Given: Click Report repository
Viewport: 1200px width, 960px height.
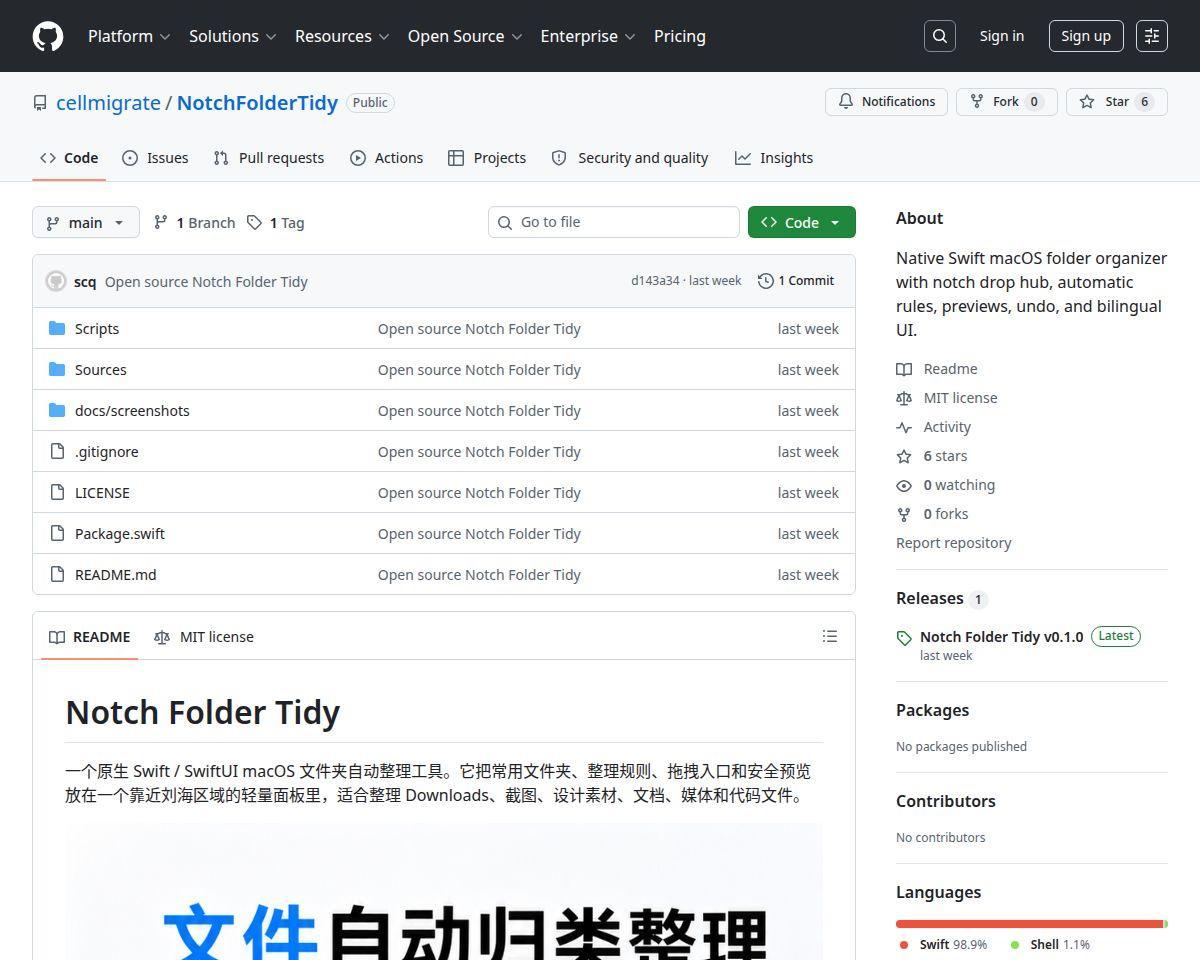Looking at the screenshot, I should (954, 543).
